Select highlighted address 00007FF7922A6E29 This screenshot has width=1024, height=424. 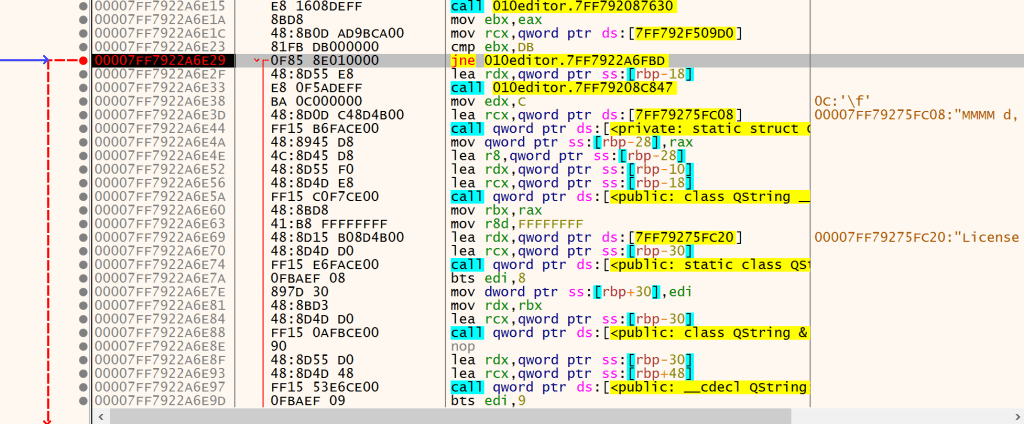(160, 60)
